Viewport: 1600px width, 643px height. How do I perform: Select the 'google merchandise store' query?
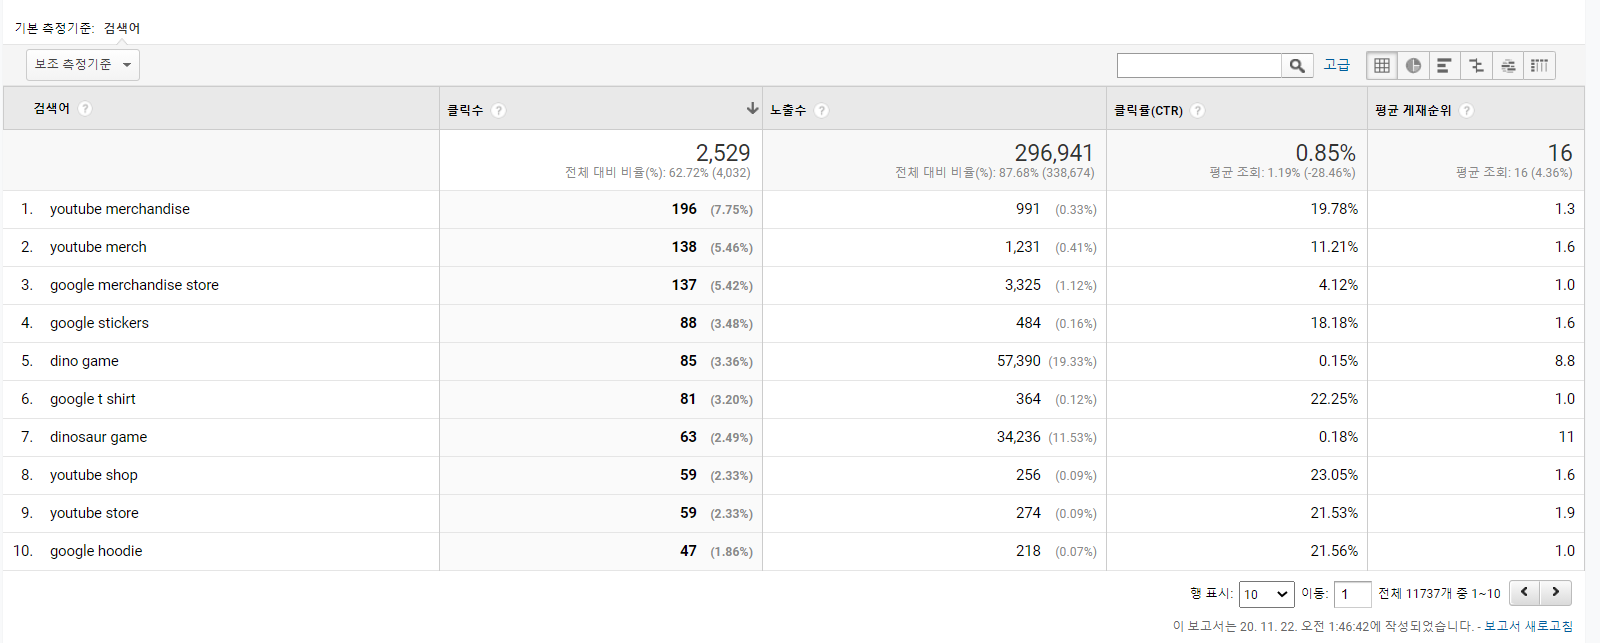[x=134, y=285]
